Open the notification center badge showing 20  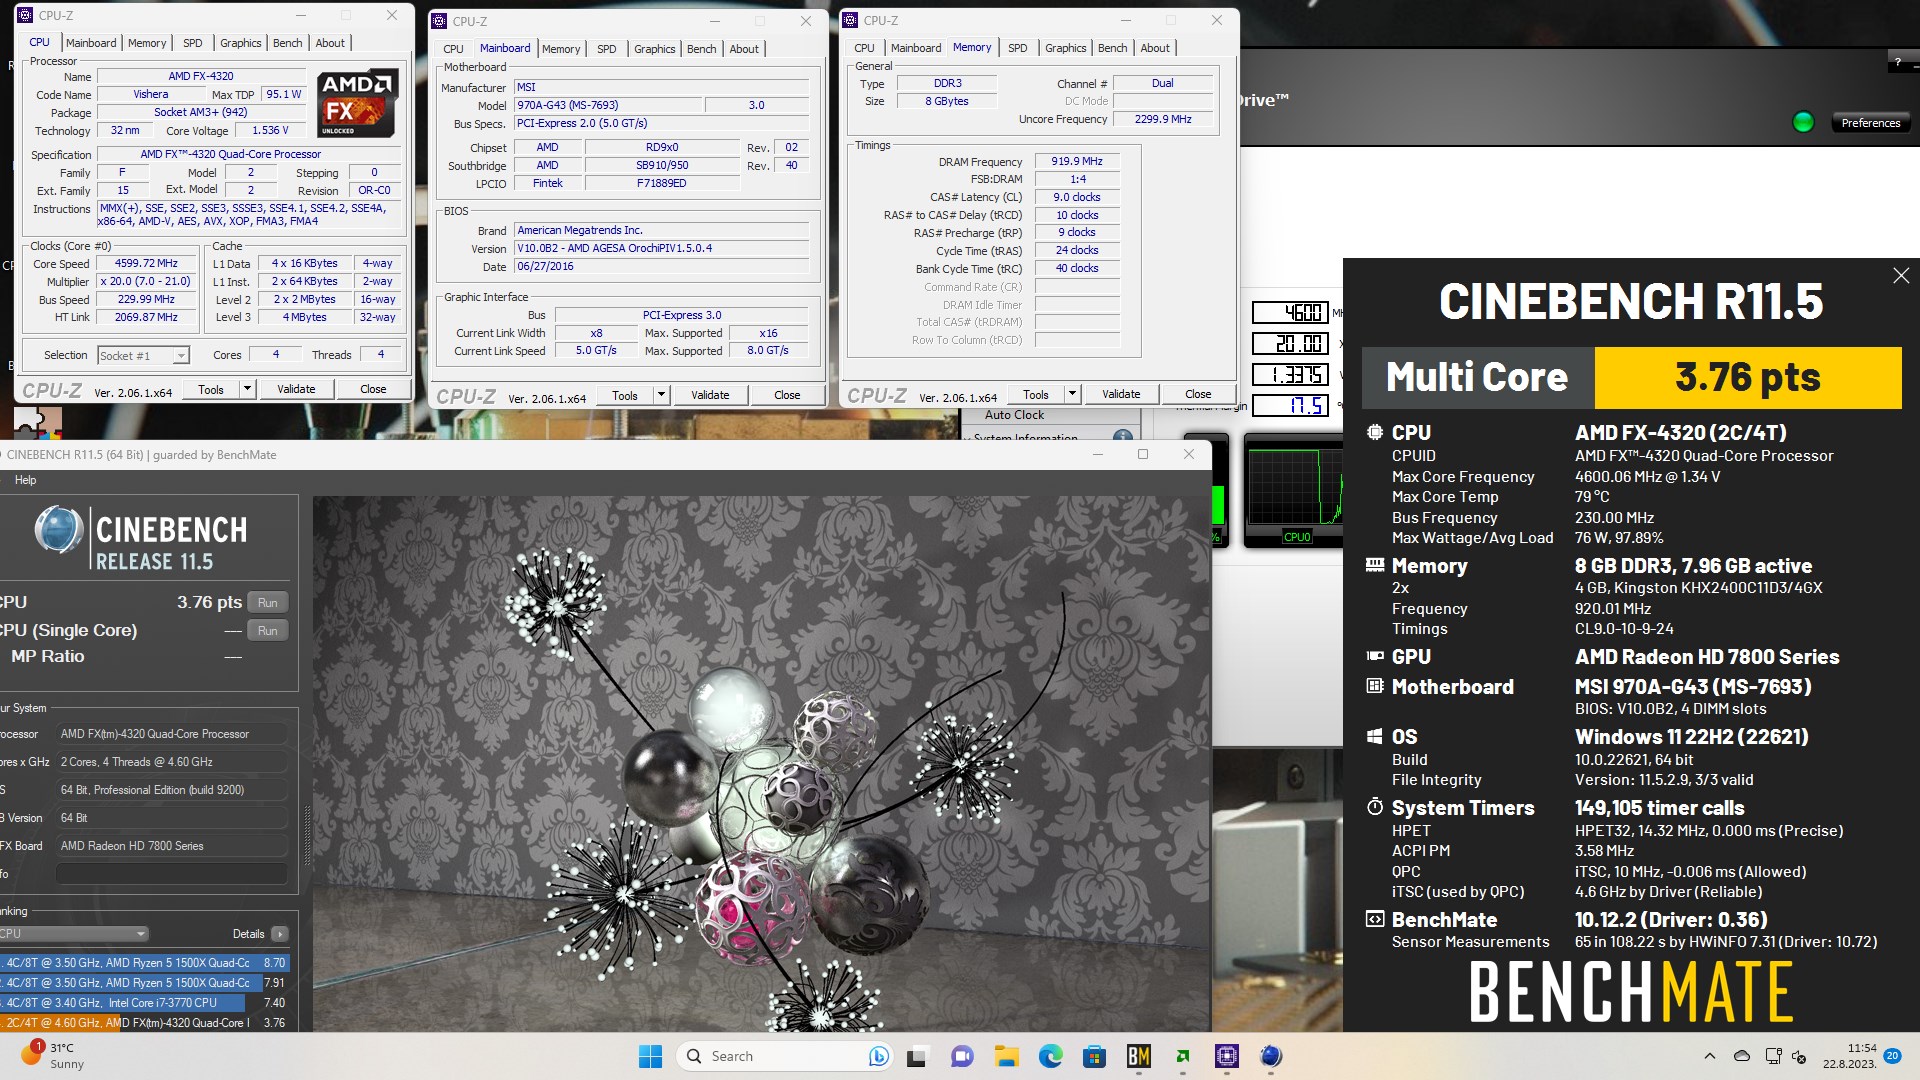(1892, 1056)
